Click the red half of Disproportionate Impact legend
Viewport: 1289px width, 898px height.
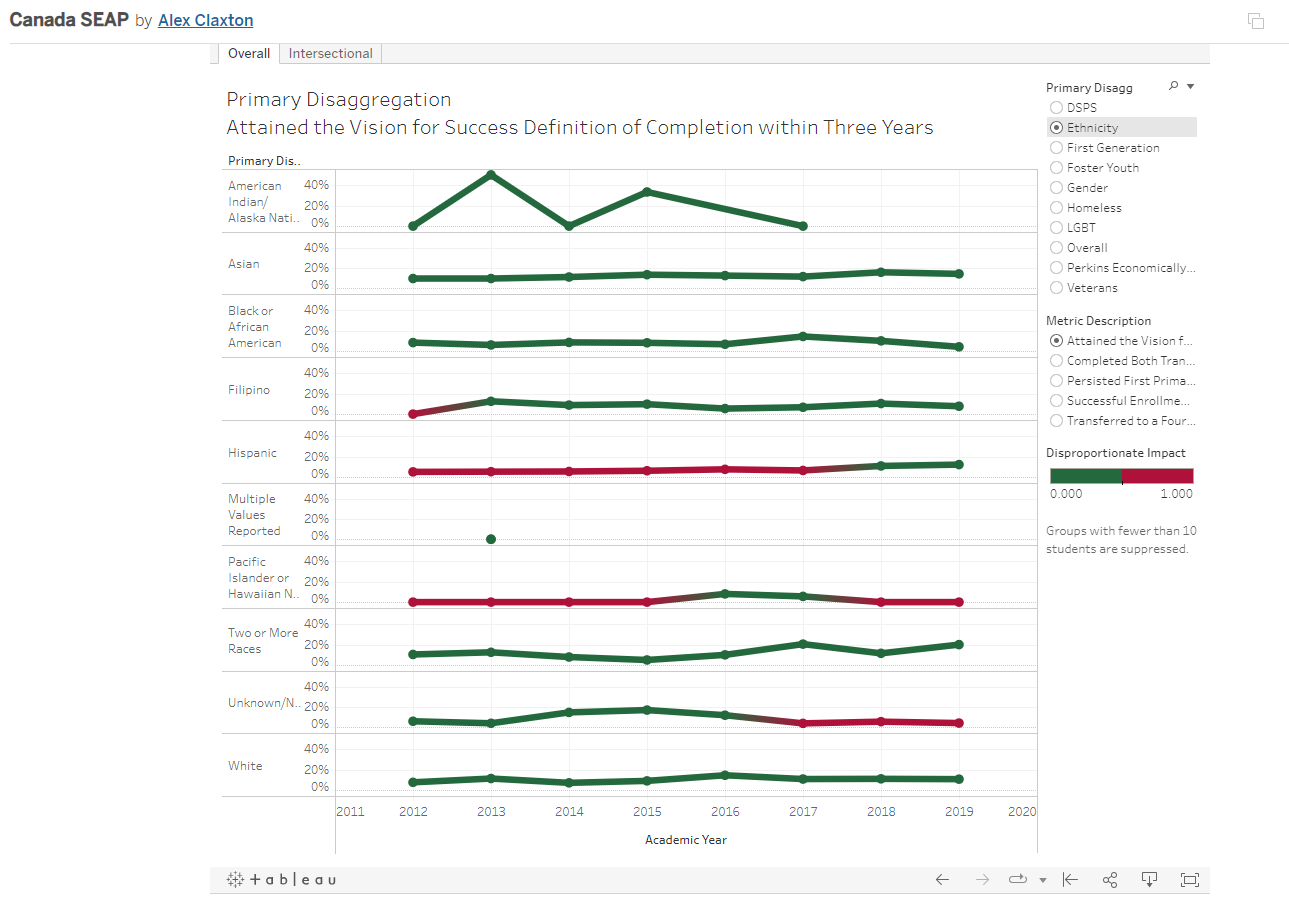coord(1157,476)
